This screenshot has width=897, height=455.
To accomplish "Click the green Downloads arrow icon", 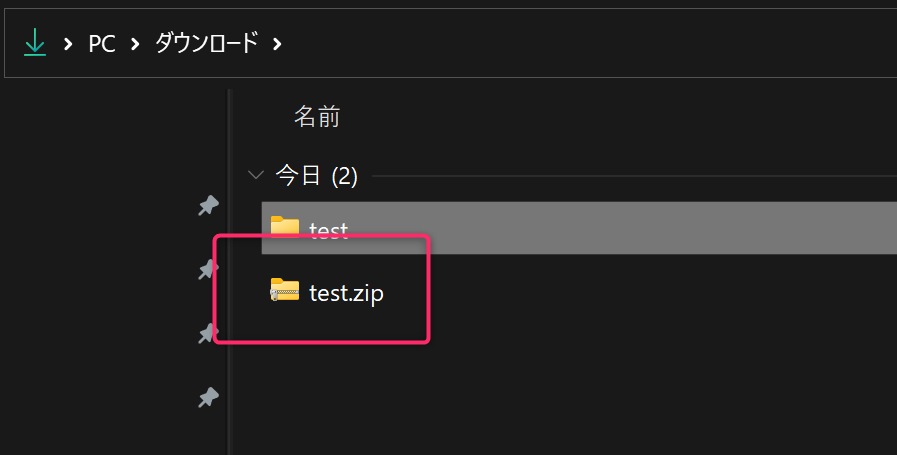I will tap(35, 43).
